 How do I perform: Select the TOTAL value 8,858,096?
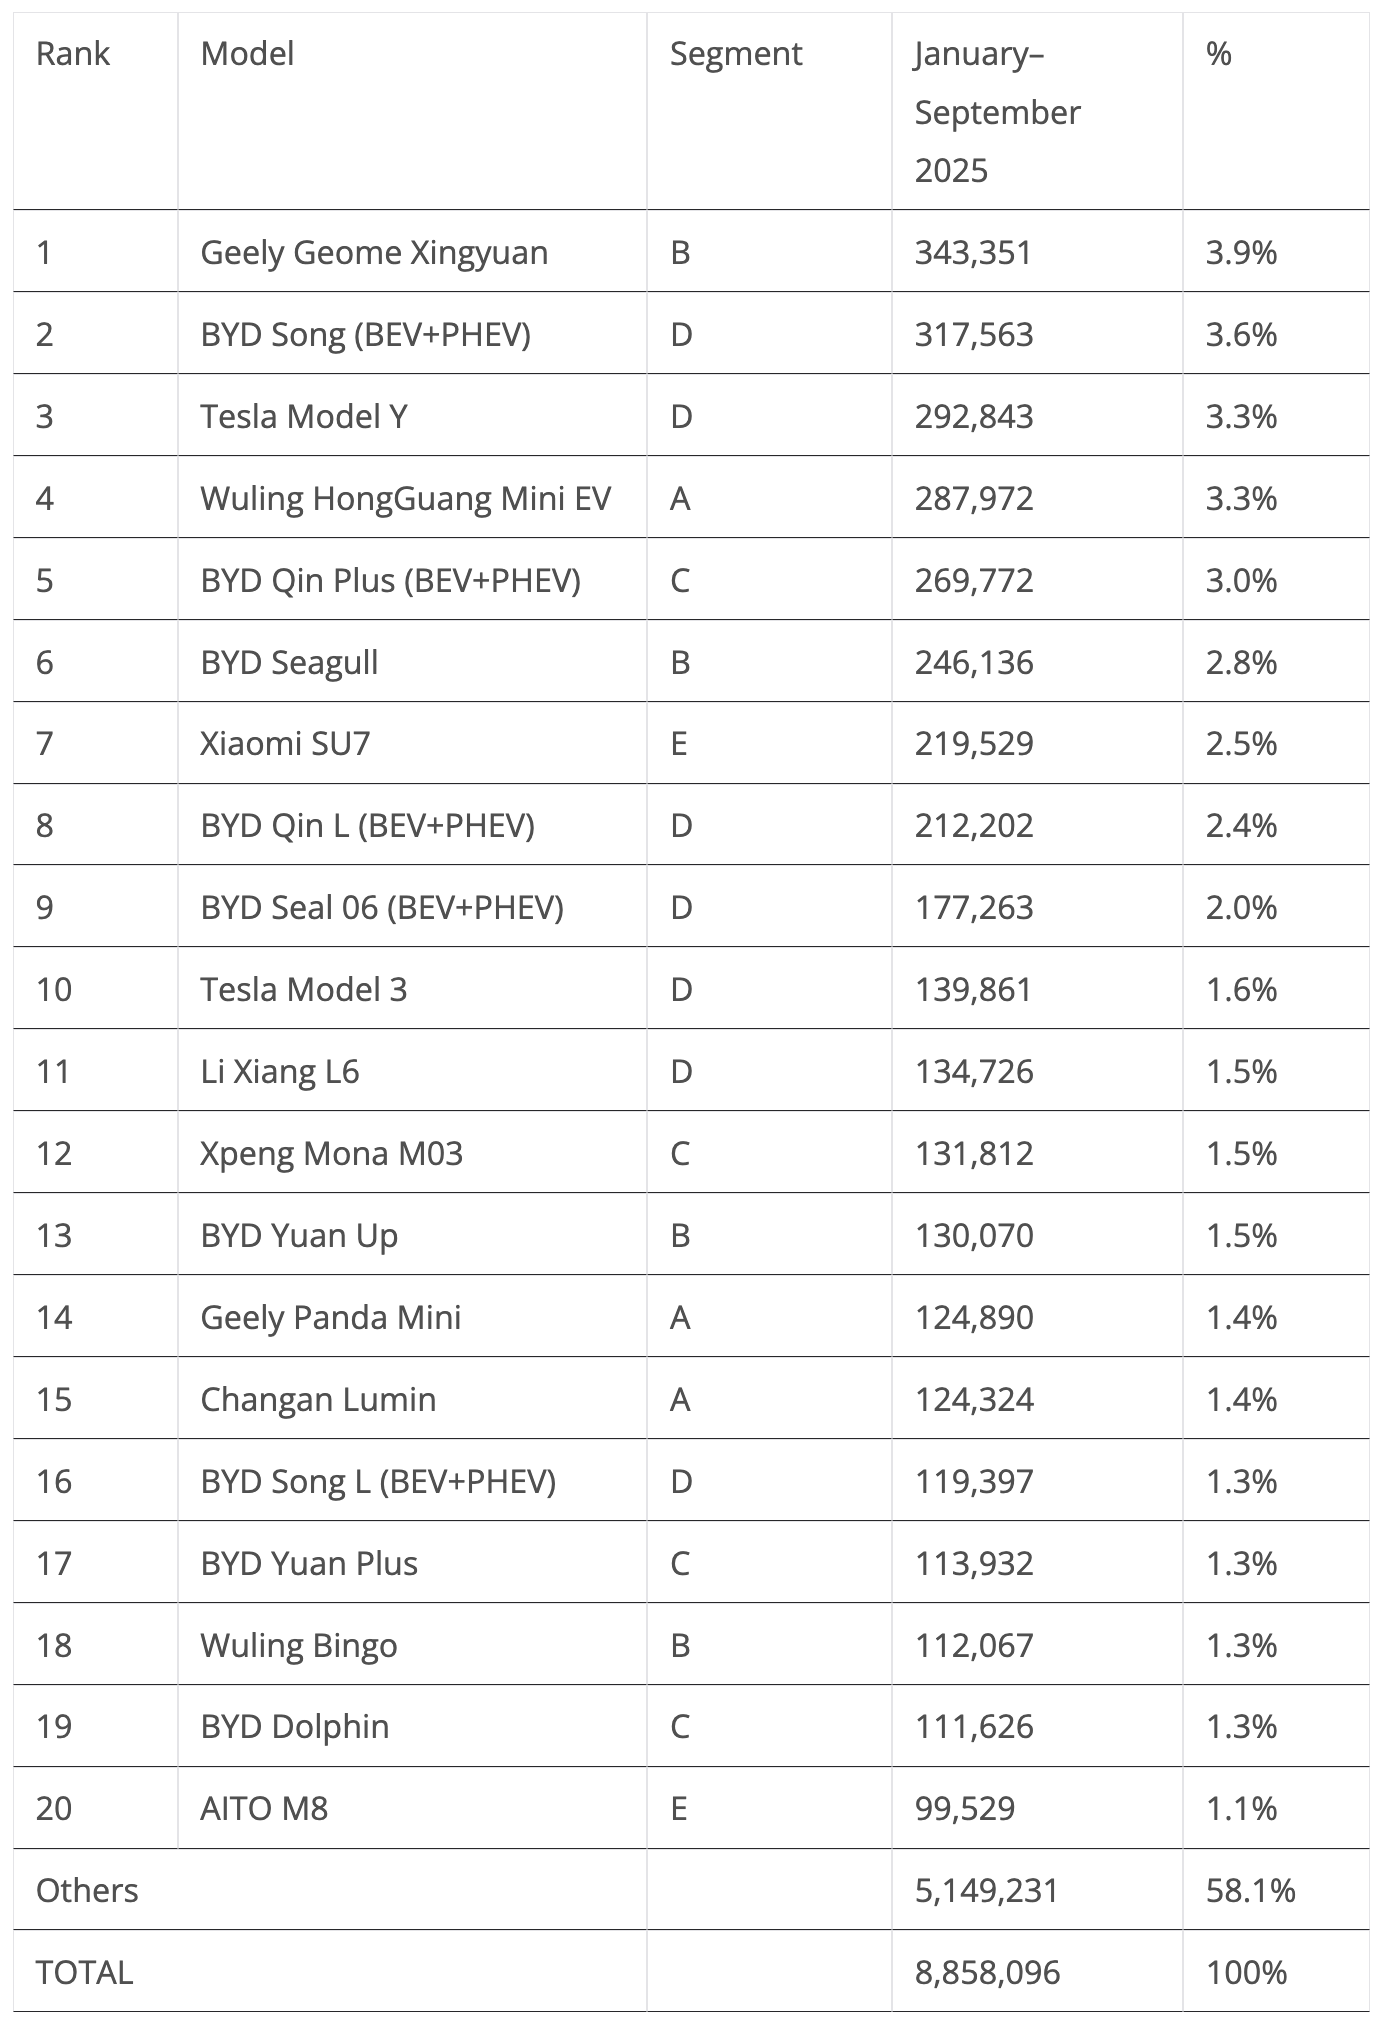point(987,1973)
